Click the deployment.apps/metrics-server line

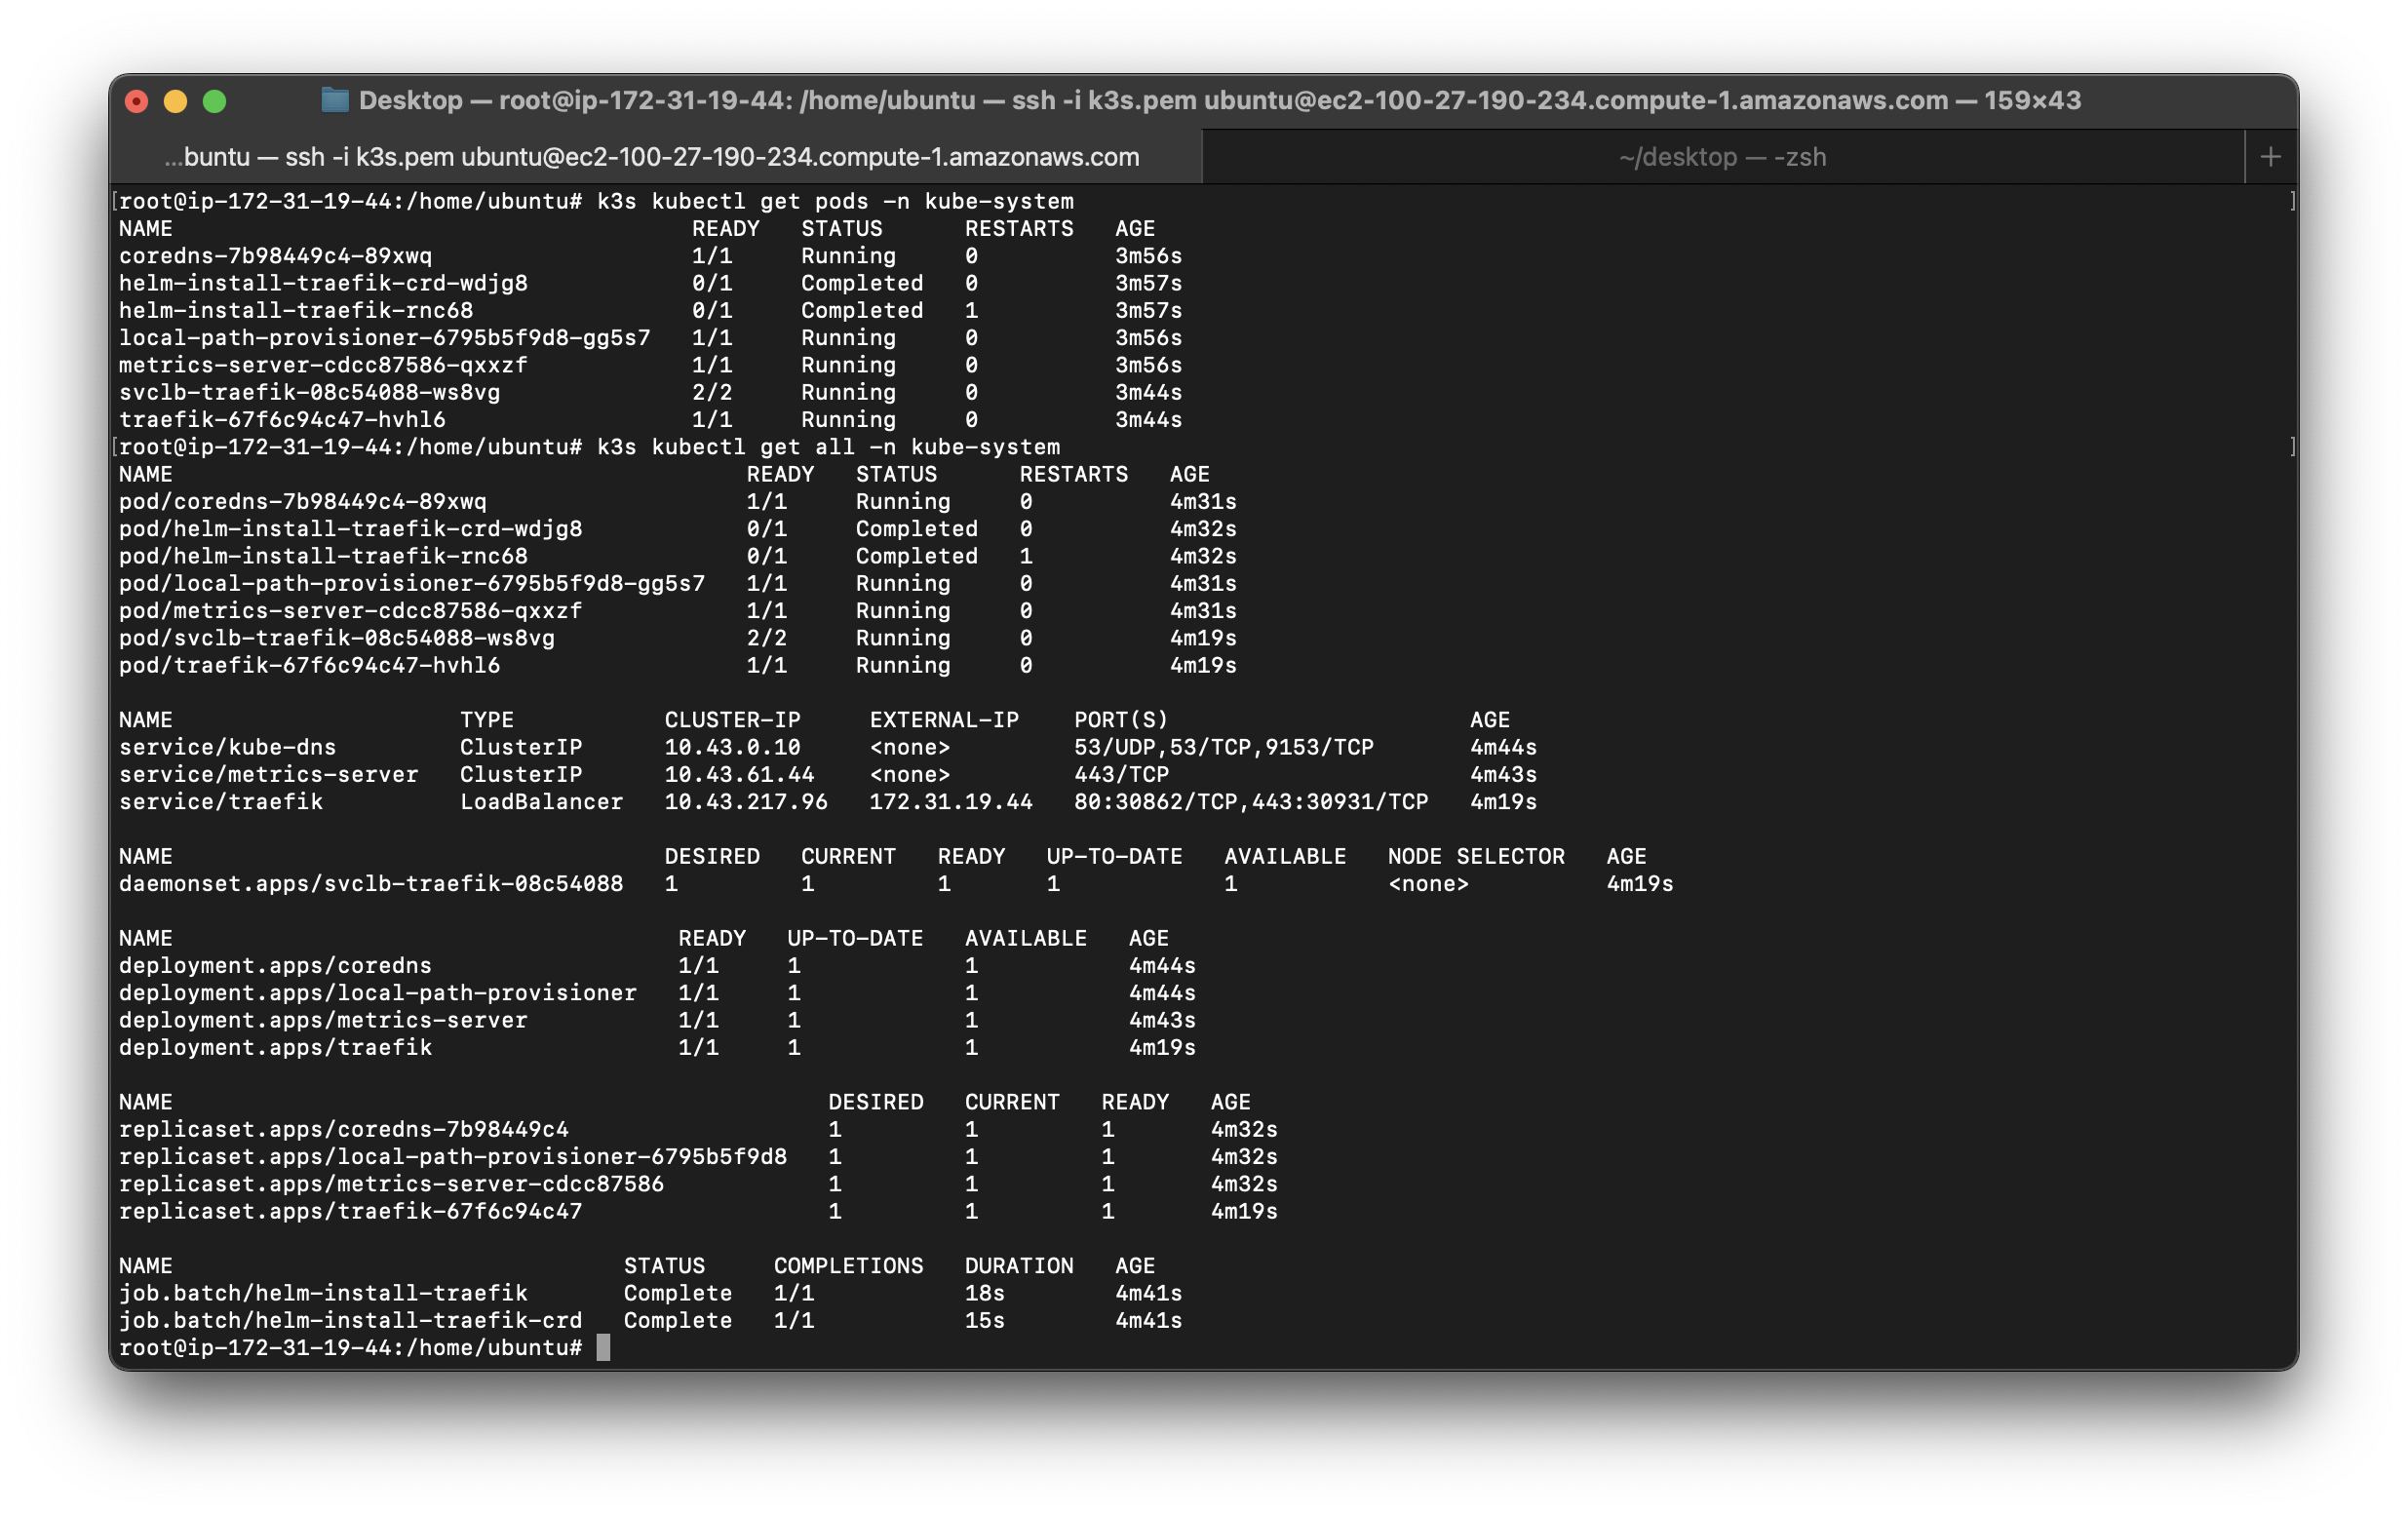pos(323,1020)
